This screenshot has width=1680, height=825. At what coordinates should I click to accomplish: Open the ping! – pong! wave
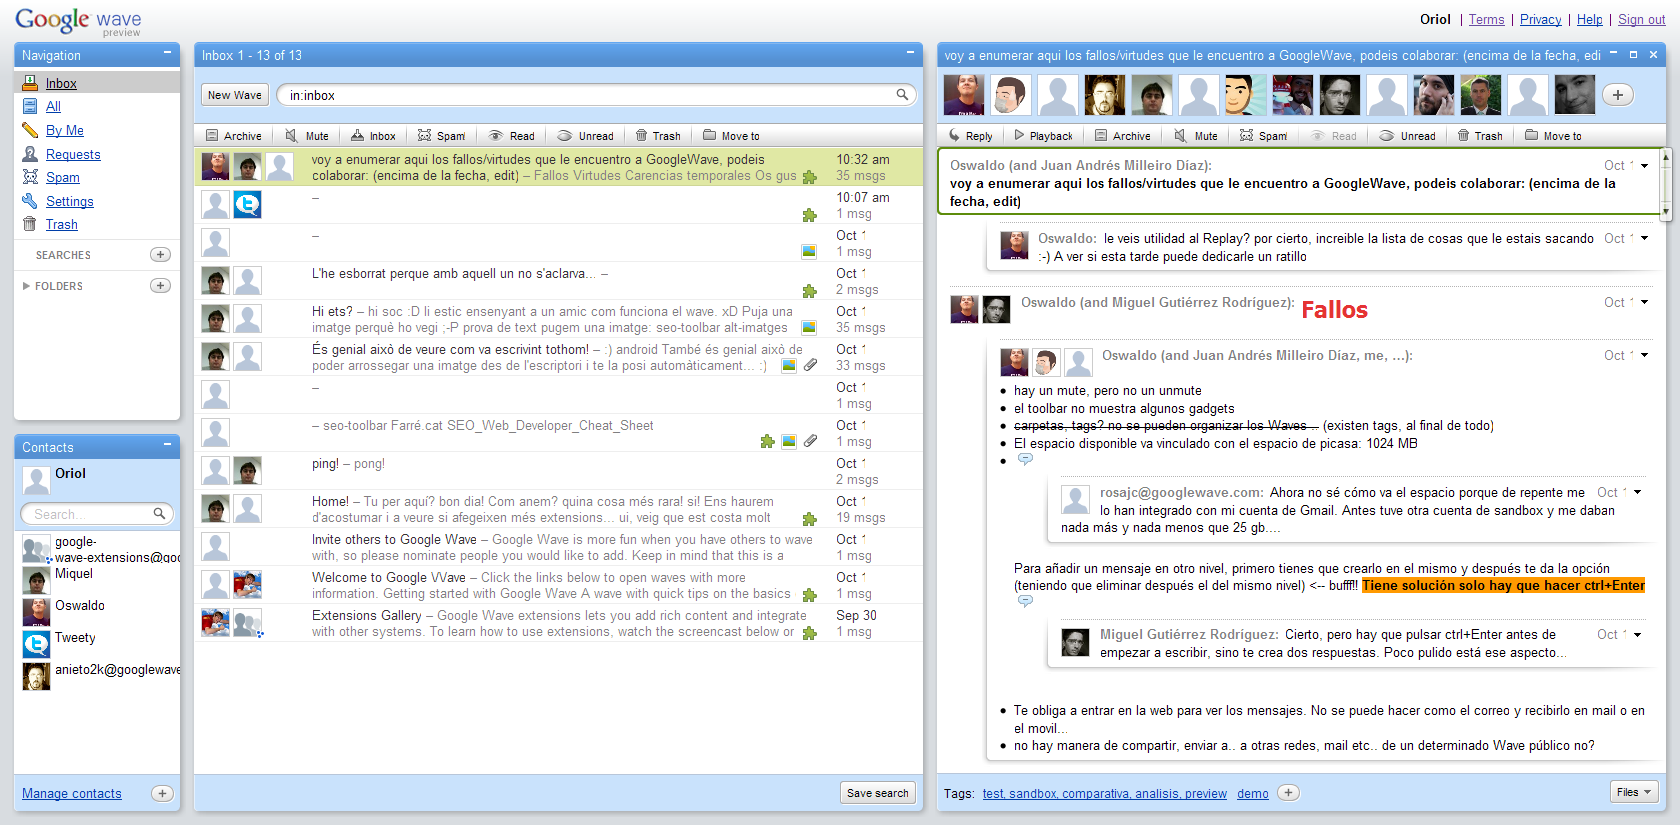click(x=558, y=471)
